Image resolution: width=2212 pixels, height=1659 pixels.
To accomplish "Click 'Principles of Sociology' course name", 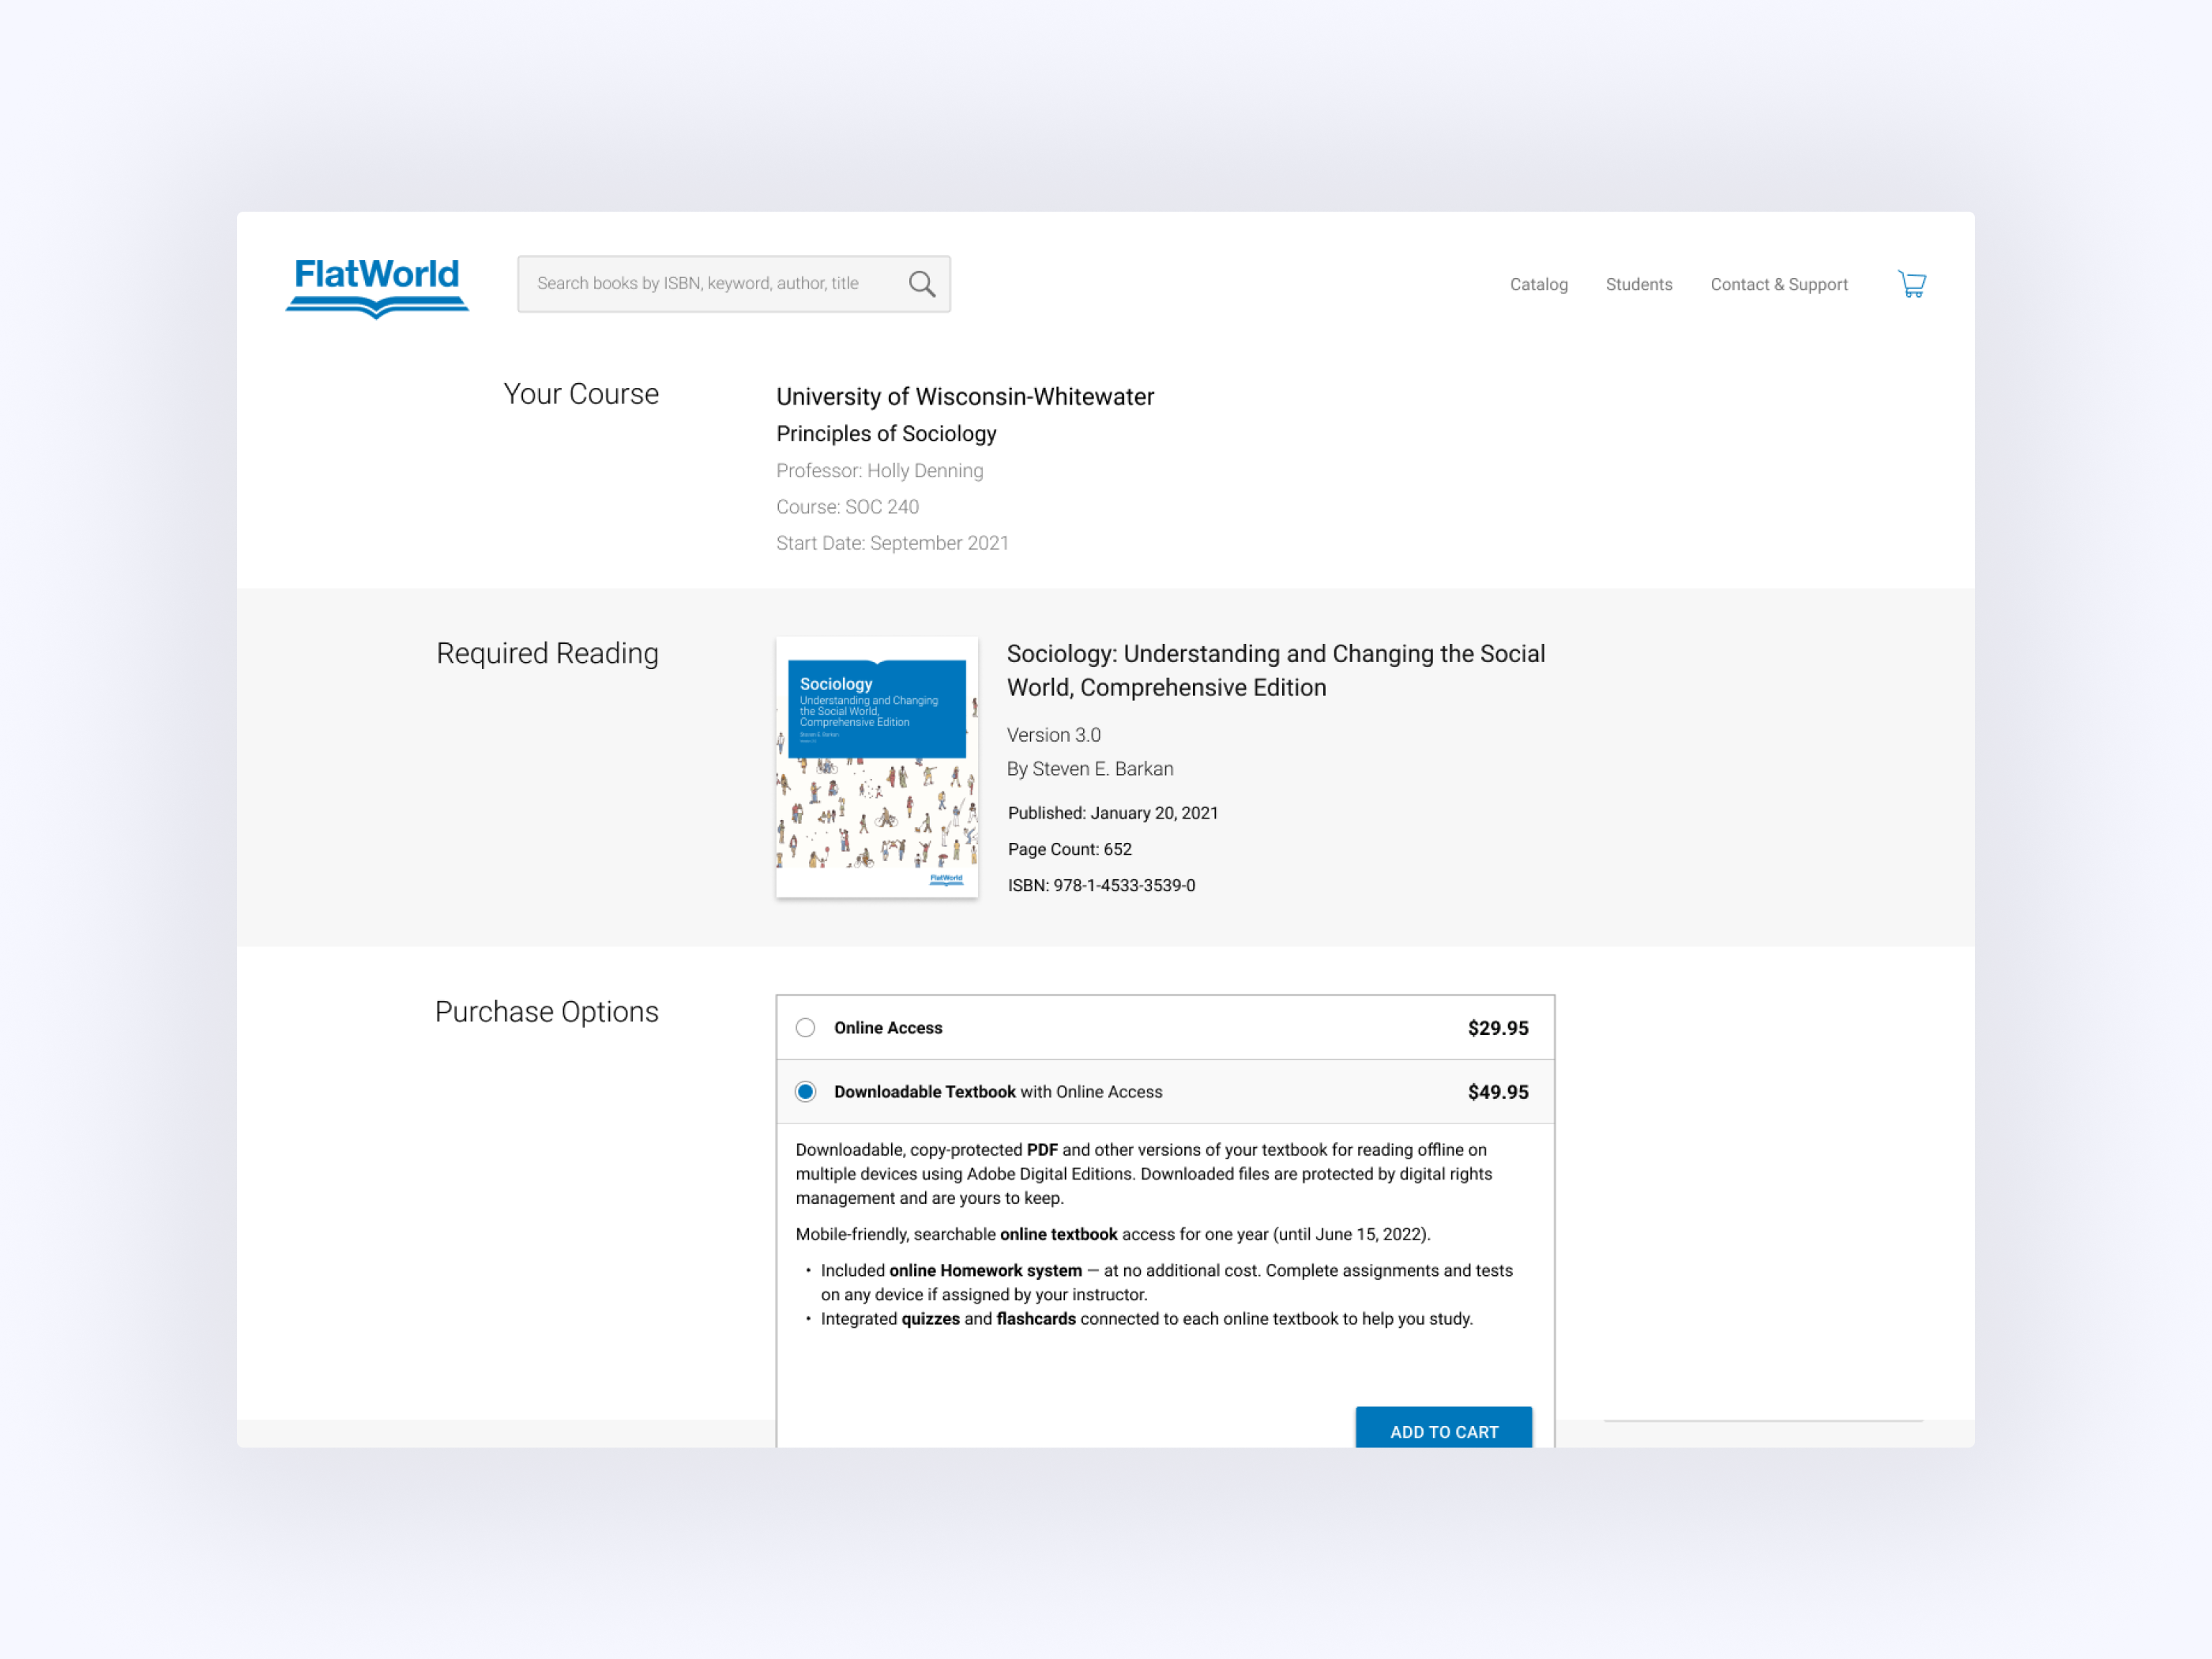I will 886,434.
